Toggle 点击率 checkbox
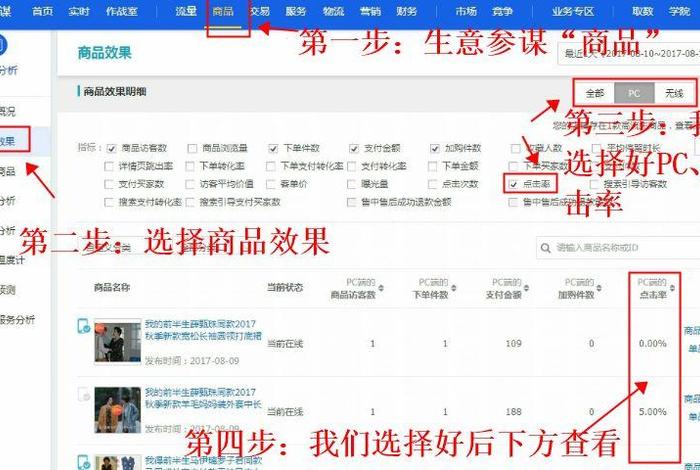This screenshot has height=470, width=700. coord(513,184)
